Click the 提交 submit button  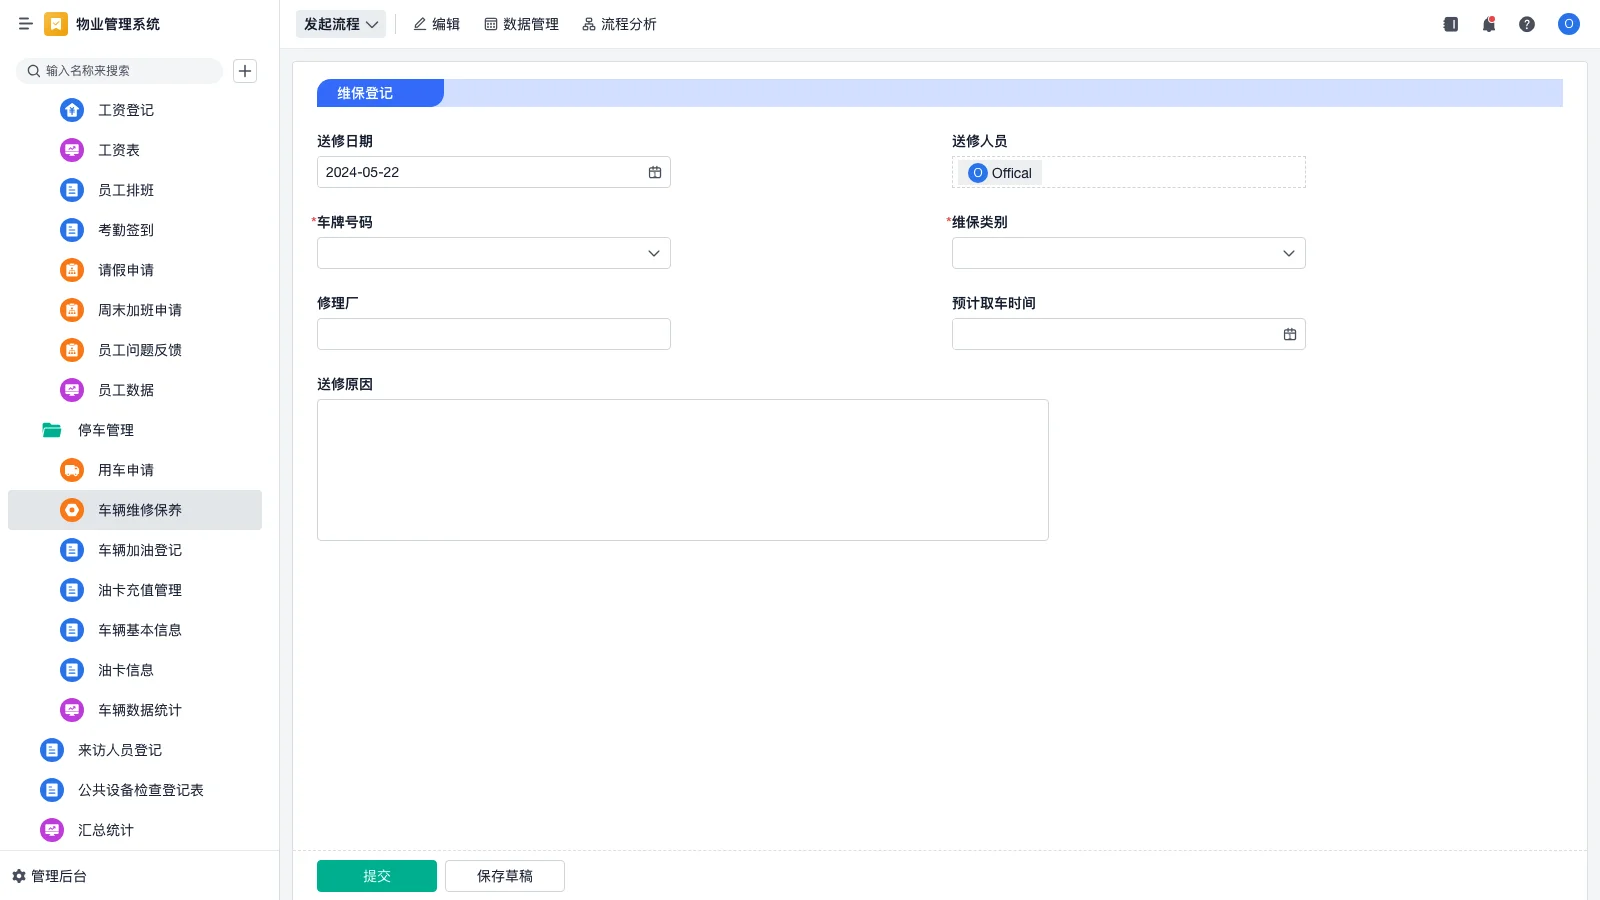tap(376, 875)
